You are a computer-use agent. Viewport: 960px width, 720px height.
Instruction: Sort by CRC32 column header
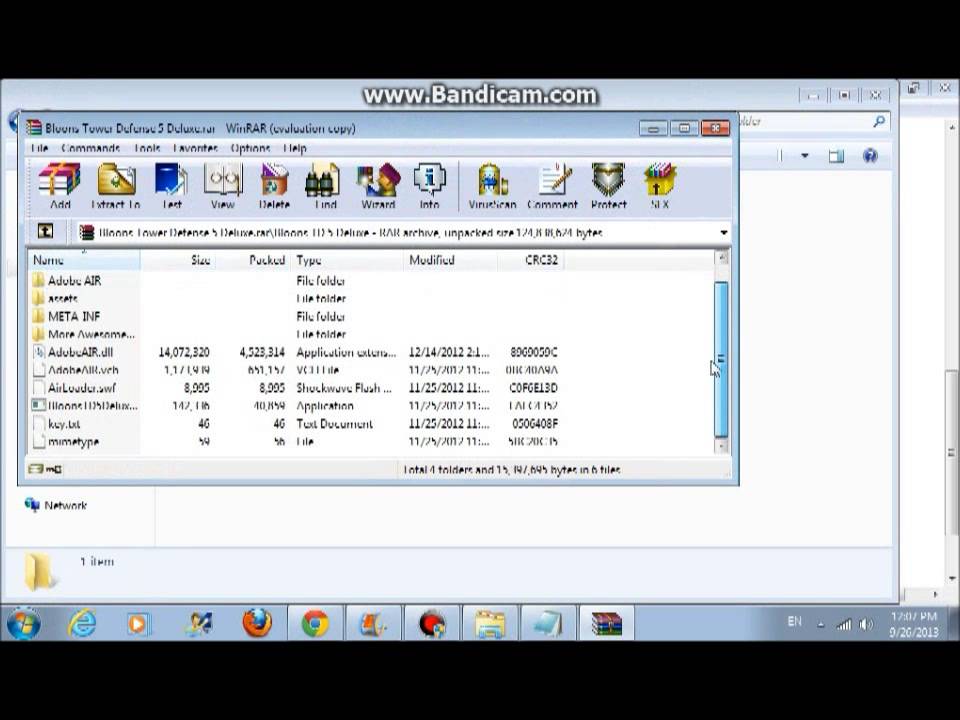pyautogui.click(x=530, y=260)
